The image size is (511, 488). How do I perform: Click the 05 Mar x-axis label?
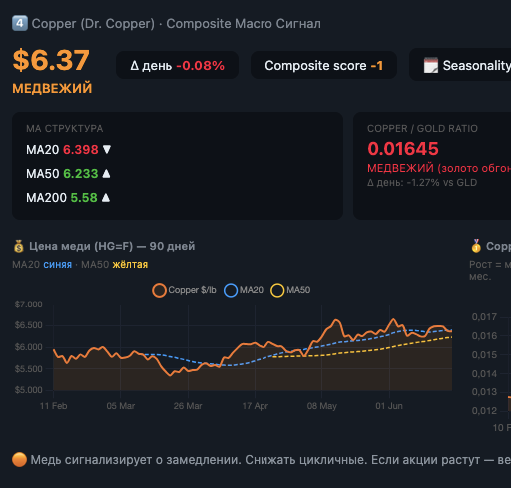coord(121,406)
